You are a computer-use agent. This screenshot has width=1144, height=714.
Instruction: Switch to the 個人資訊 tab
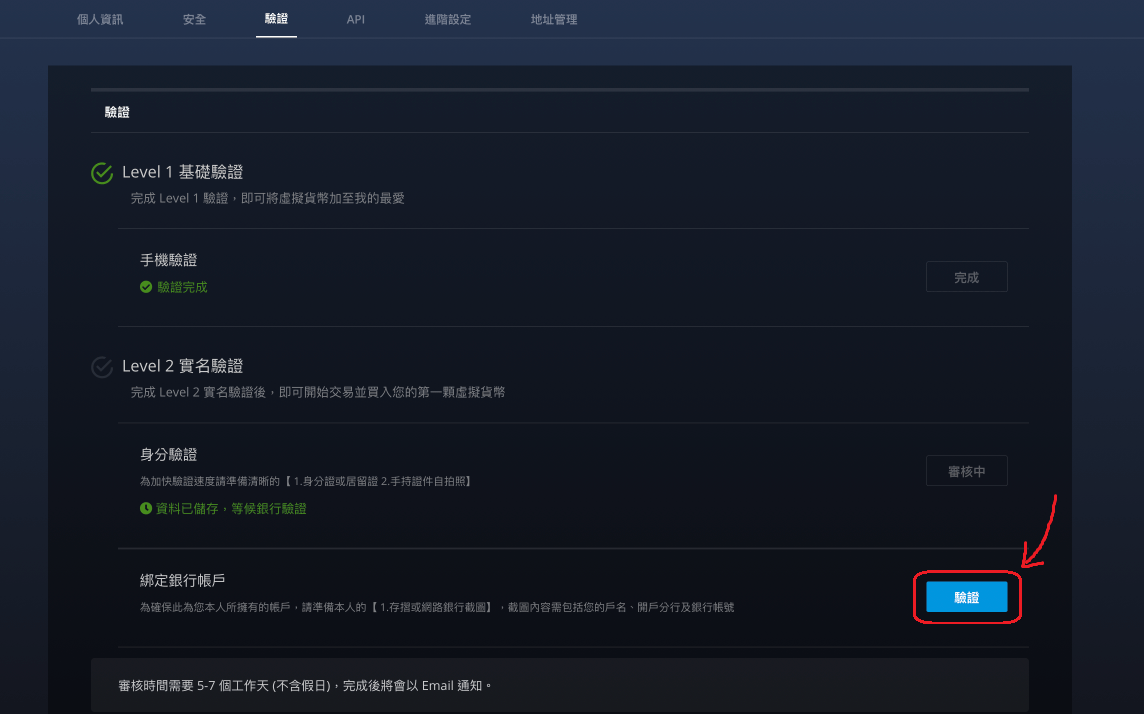[99, 19]
